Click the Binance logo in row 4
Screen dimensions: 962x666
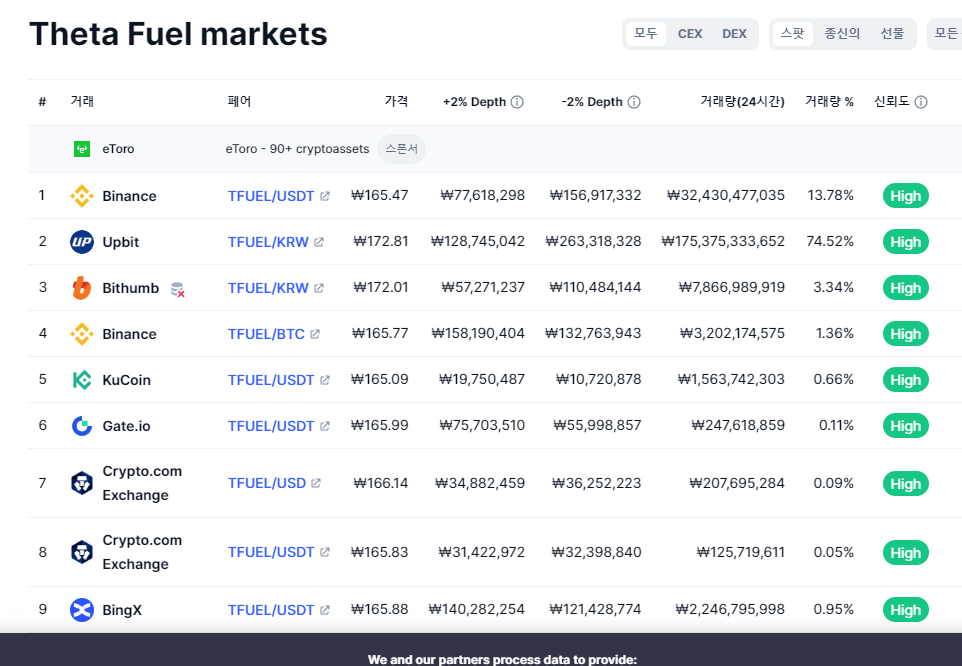coord(82,334)
